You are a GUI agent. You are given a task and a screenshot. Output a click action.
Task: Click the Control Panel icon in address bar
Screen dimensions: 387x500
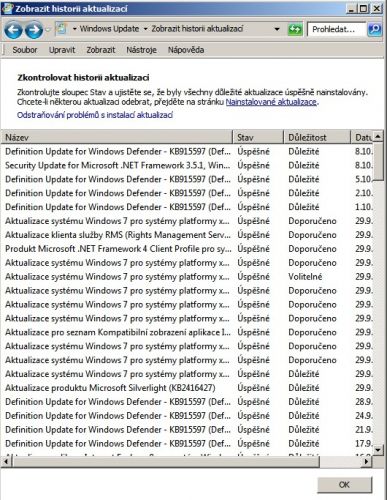click(x=62, y=29)
